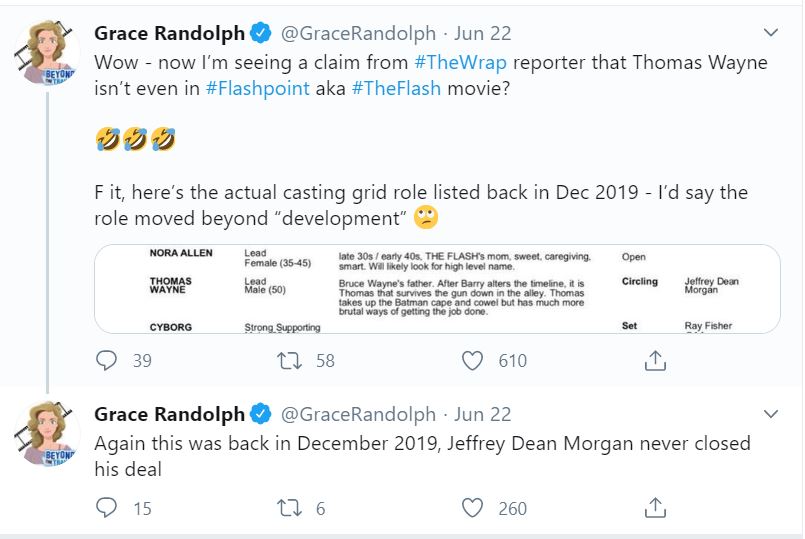Viewport: 805px width, 539px height.
Task: Reply to the Jeffrey Dean Morgan tweet
Action: coord(107,508)
